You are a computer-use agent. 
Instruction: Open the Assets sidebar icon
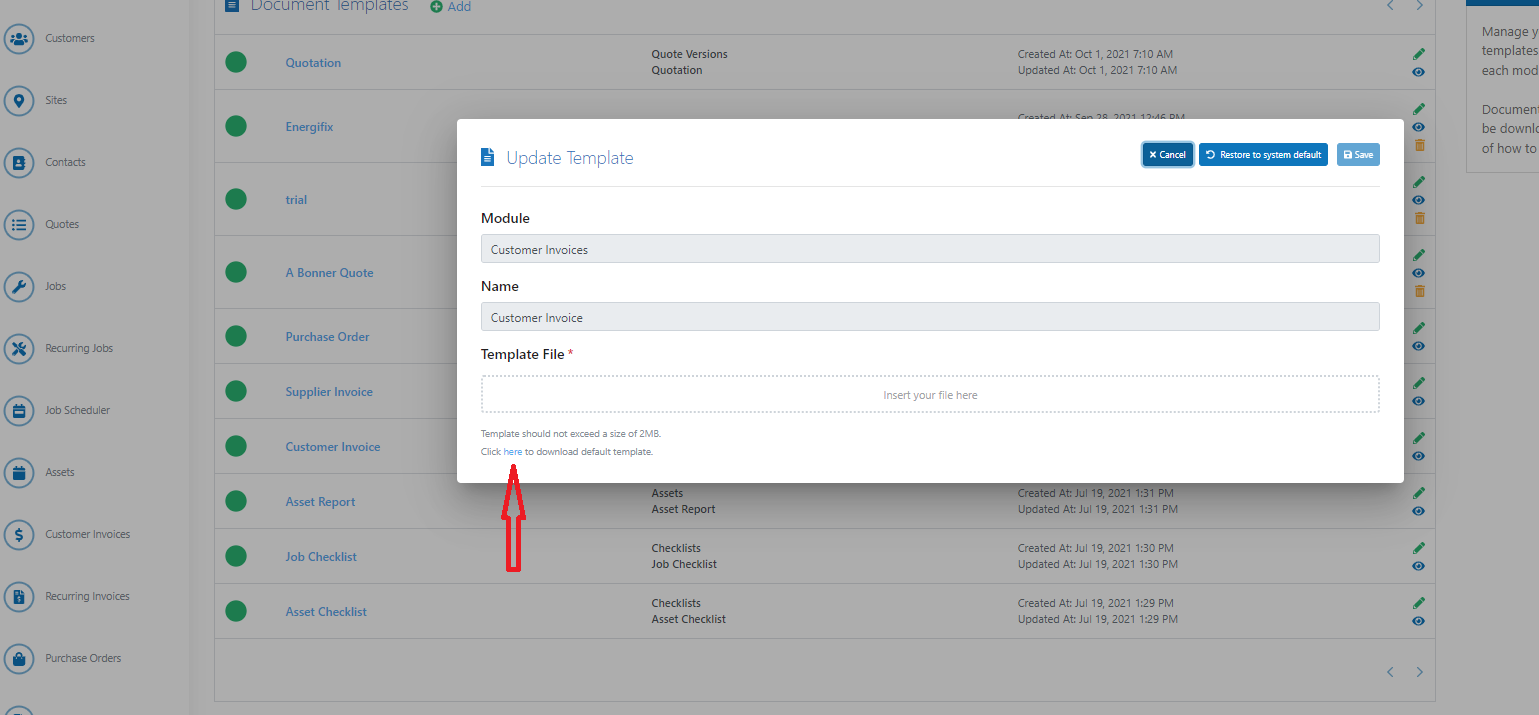click(x=18, y=473)
